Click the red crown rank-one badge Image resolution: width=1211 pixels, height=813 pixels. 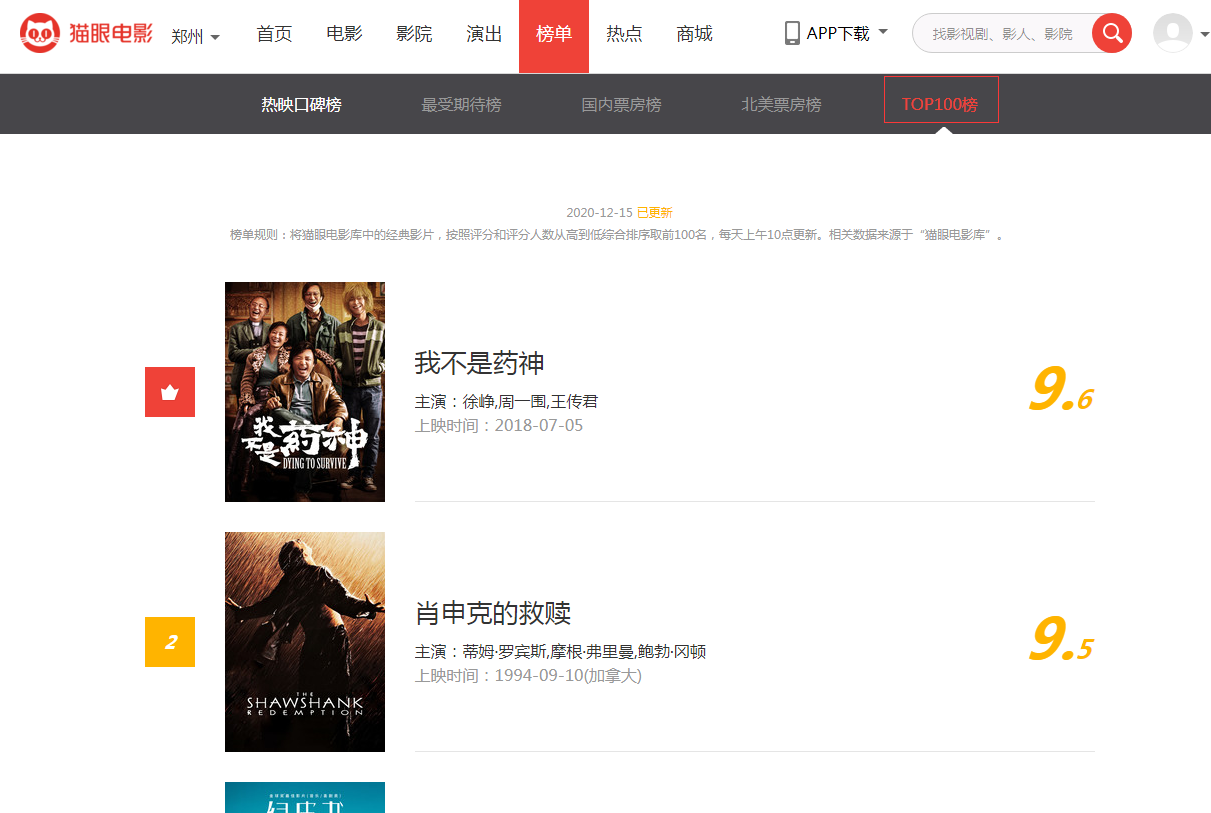point(170,392)
